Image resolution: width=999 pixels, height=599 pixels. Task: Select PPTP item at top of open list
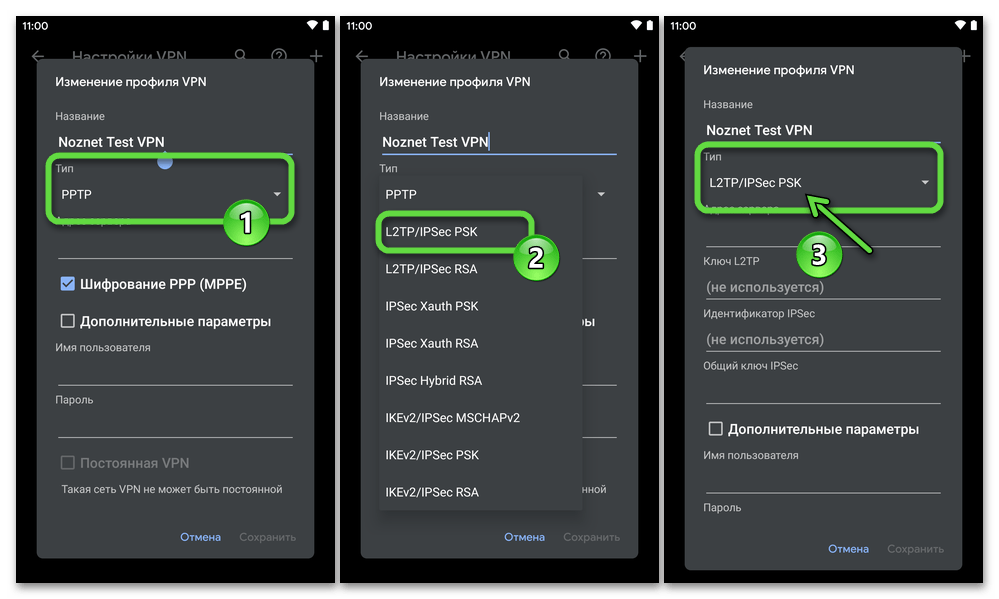[x=401, y=194]
